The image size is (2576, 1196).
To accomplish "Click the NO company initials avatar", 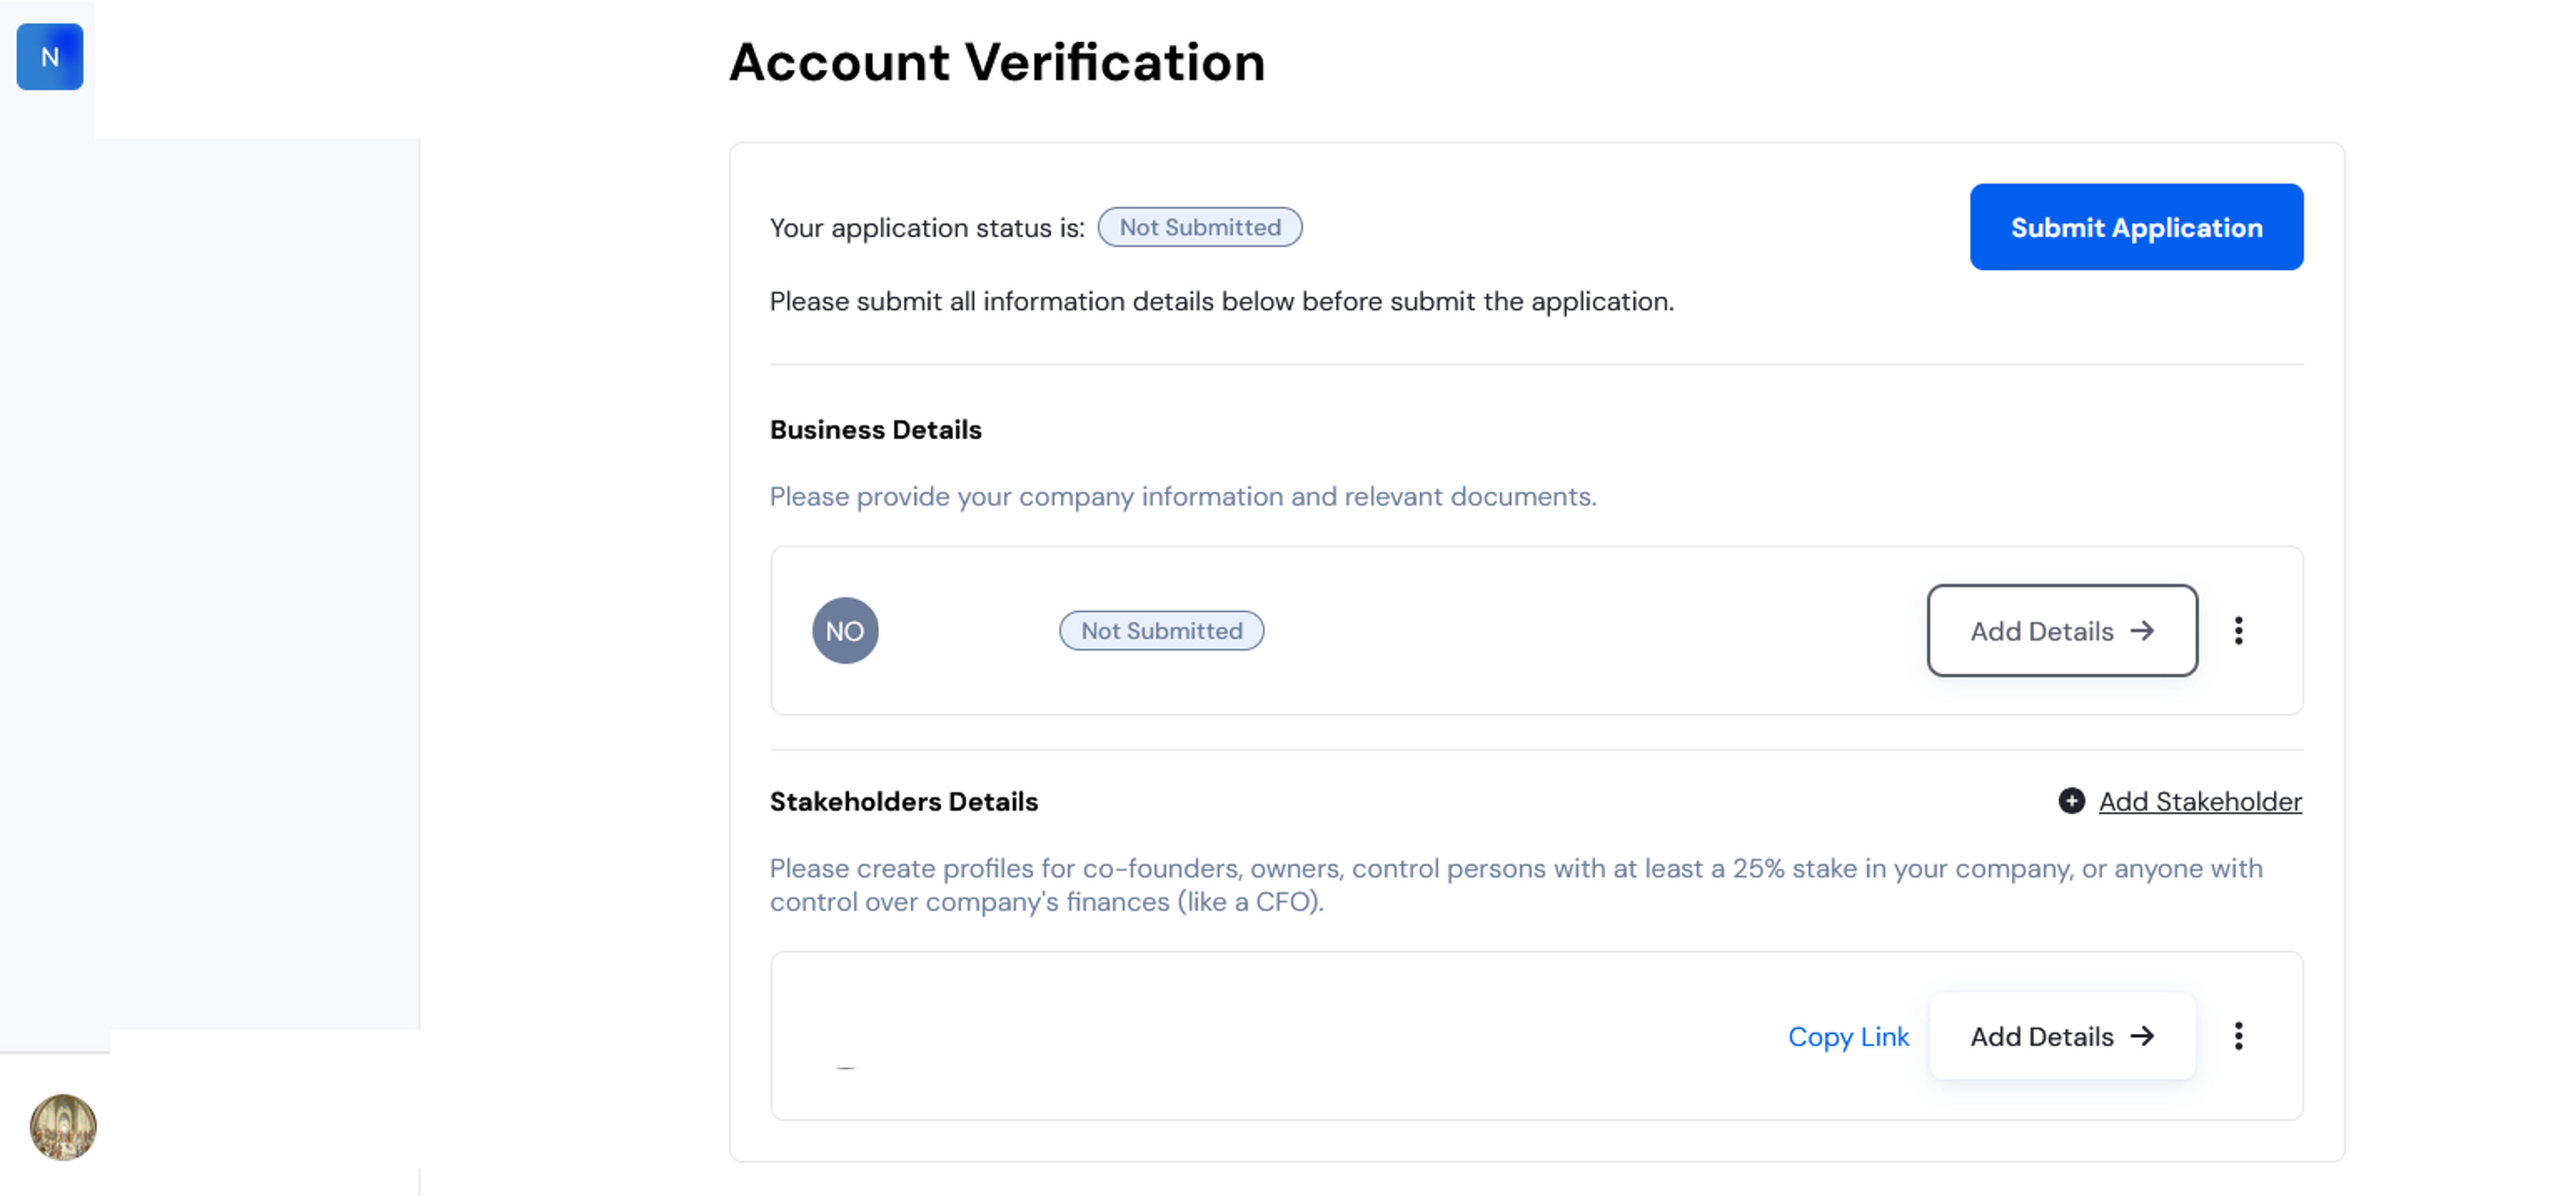I will click(x=845, y=631).
